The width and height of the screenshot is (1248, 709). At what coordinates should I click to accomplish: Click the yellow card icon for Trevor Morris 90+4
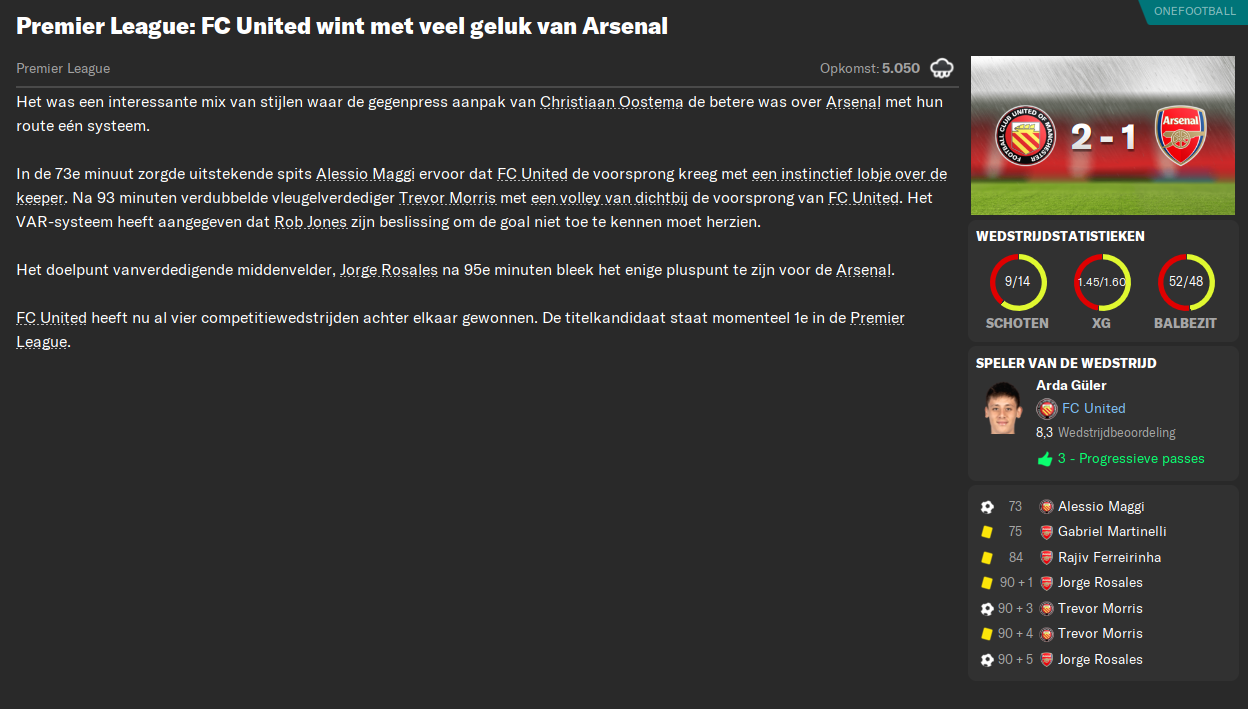point(987,633)
